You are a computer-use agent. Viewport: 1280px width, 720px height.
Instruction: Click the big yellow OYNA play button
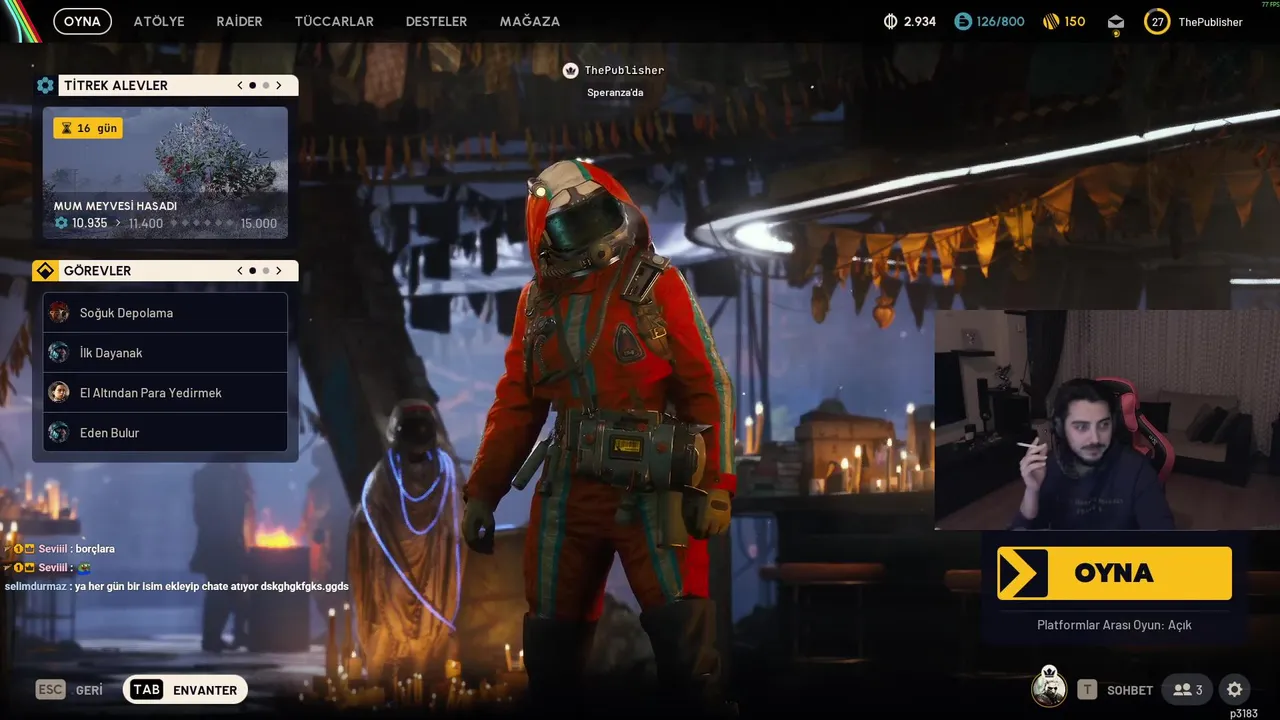click(1114, 573)
